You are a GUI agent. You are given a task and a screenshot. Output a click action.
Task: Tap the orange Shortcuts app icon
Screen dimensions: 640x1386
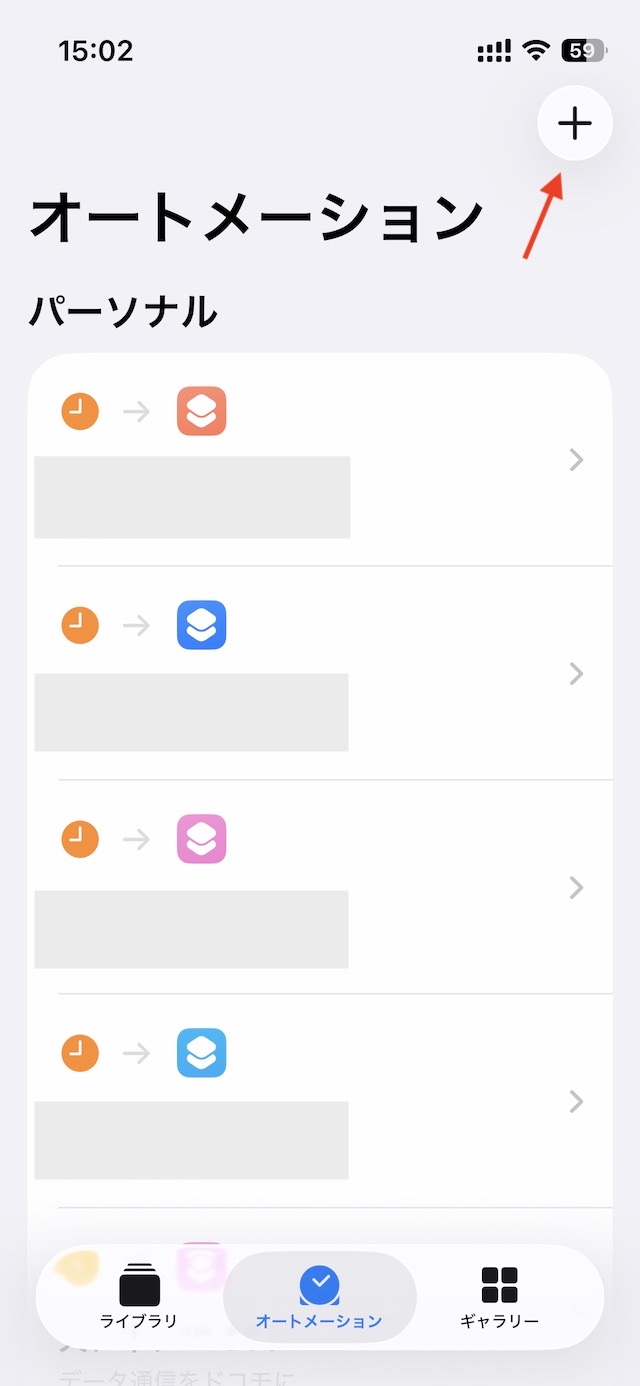(x=202, y=411)
